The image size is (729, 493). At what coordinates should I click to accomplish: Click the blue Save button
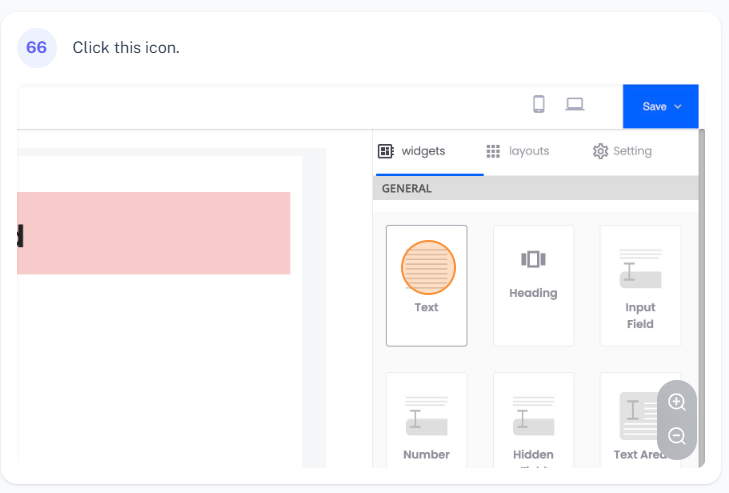[654, 106]
